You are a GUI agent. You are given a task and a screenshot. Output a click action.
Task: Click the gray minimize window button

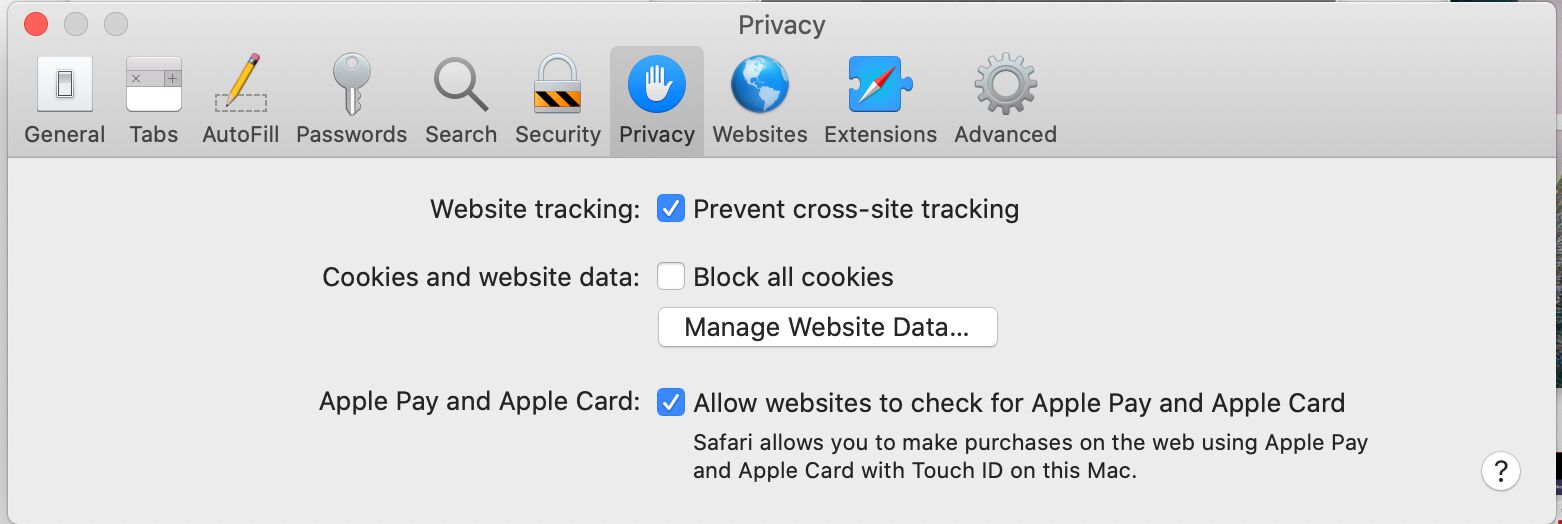point(76,24)
